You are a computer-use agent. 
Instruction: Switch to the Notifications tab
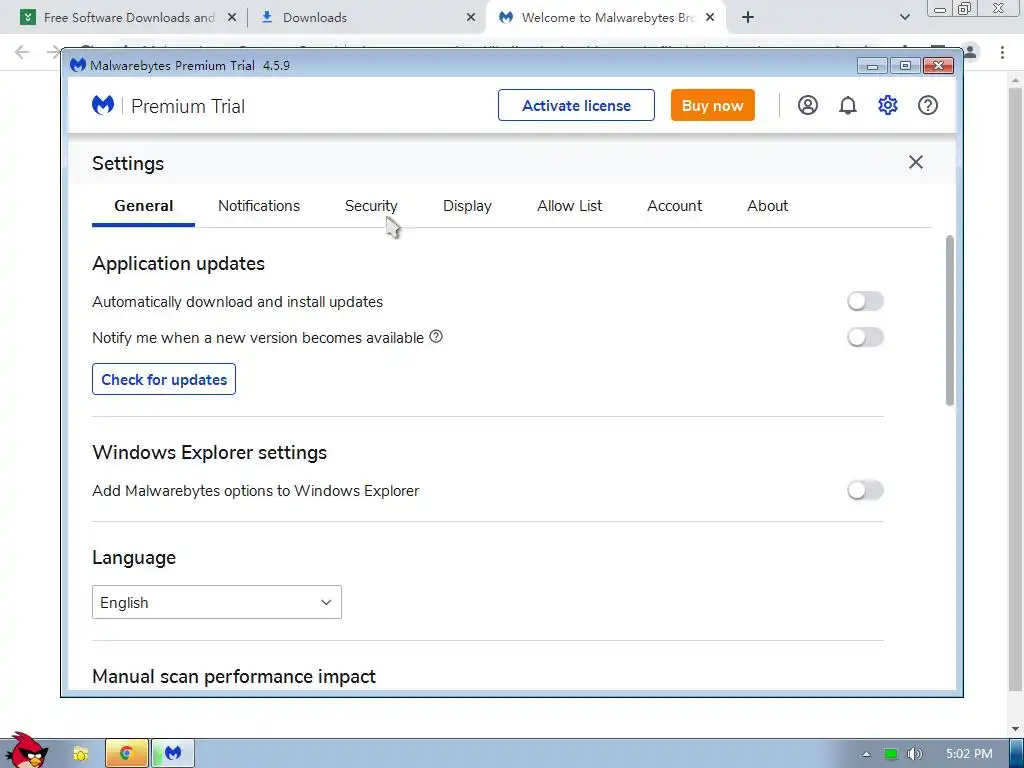coord(259,206)
